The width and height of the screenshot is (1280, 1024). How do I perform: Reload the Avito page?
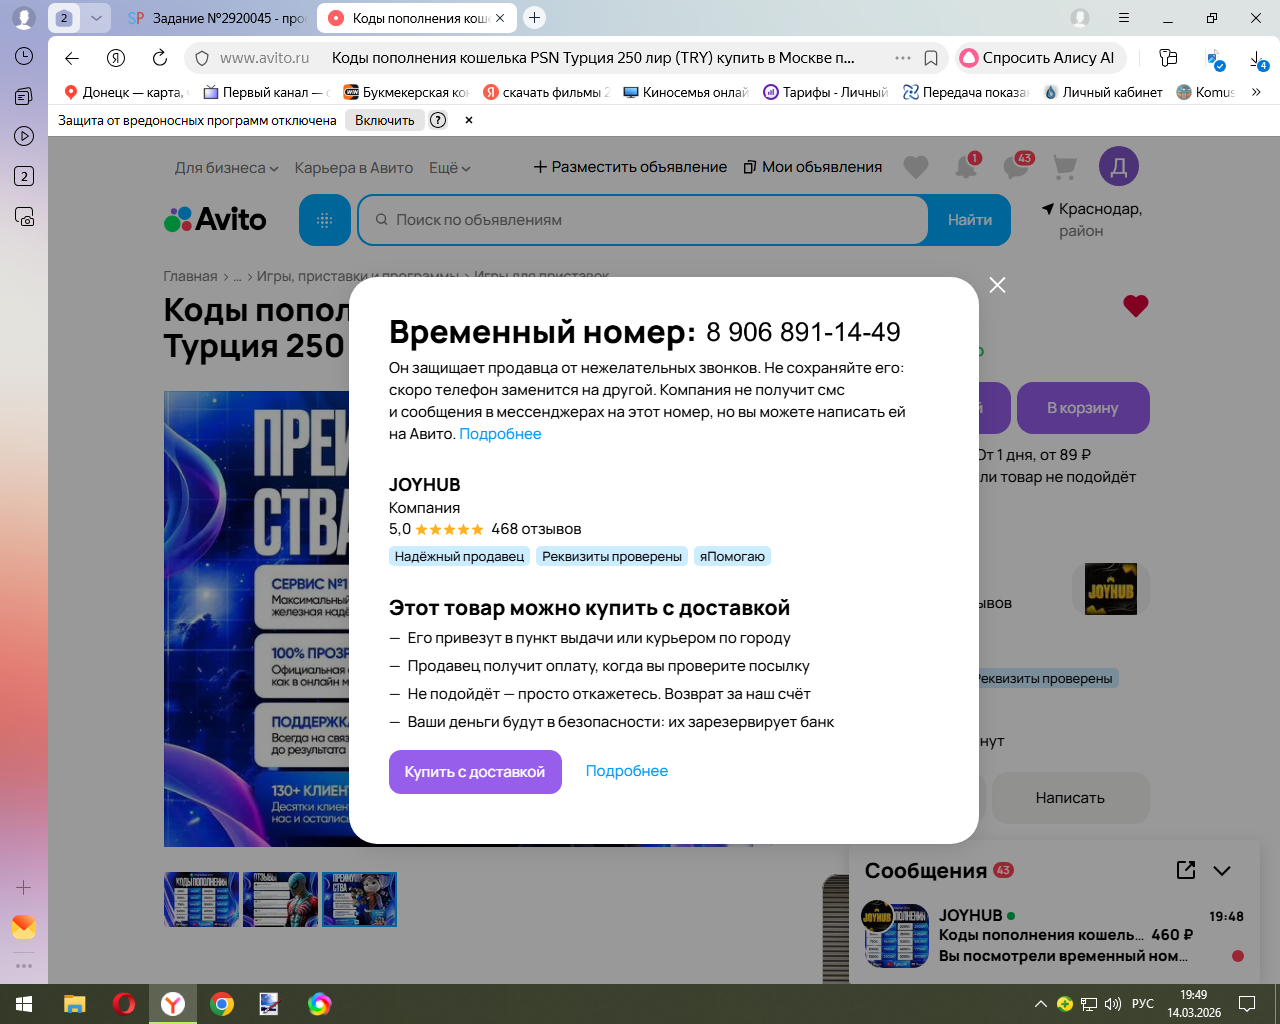(x=160, y=58)
